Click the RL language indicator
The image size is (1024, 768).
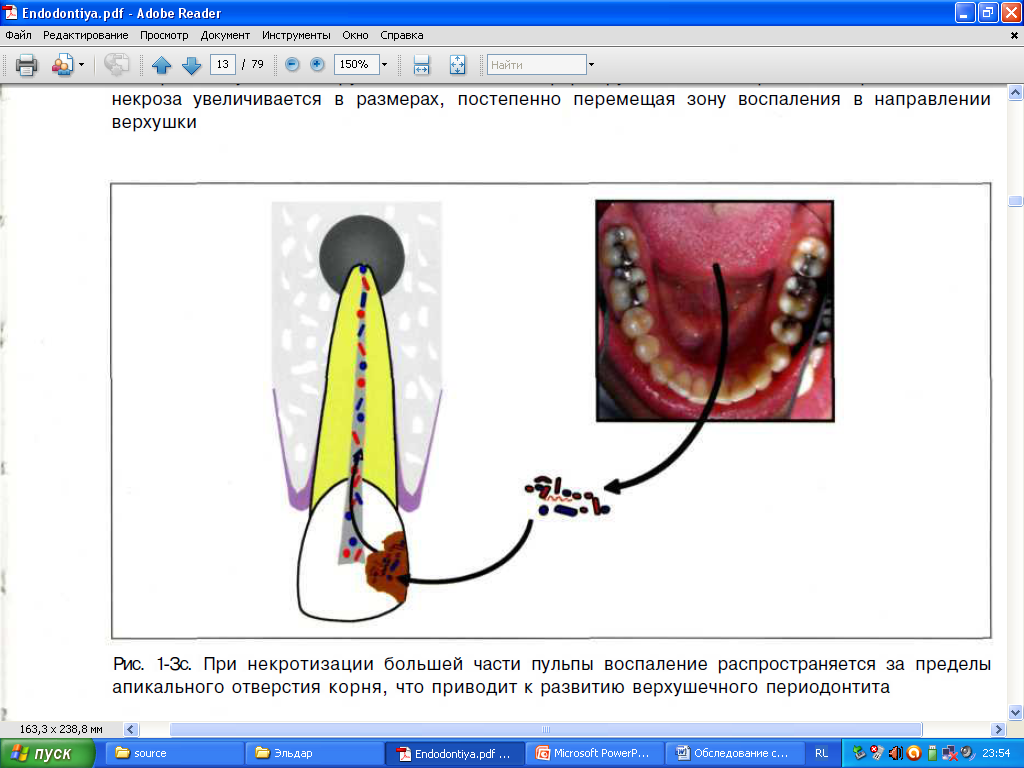click(x=822, y=753)
